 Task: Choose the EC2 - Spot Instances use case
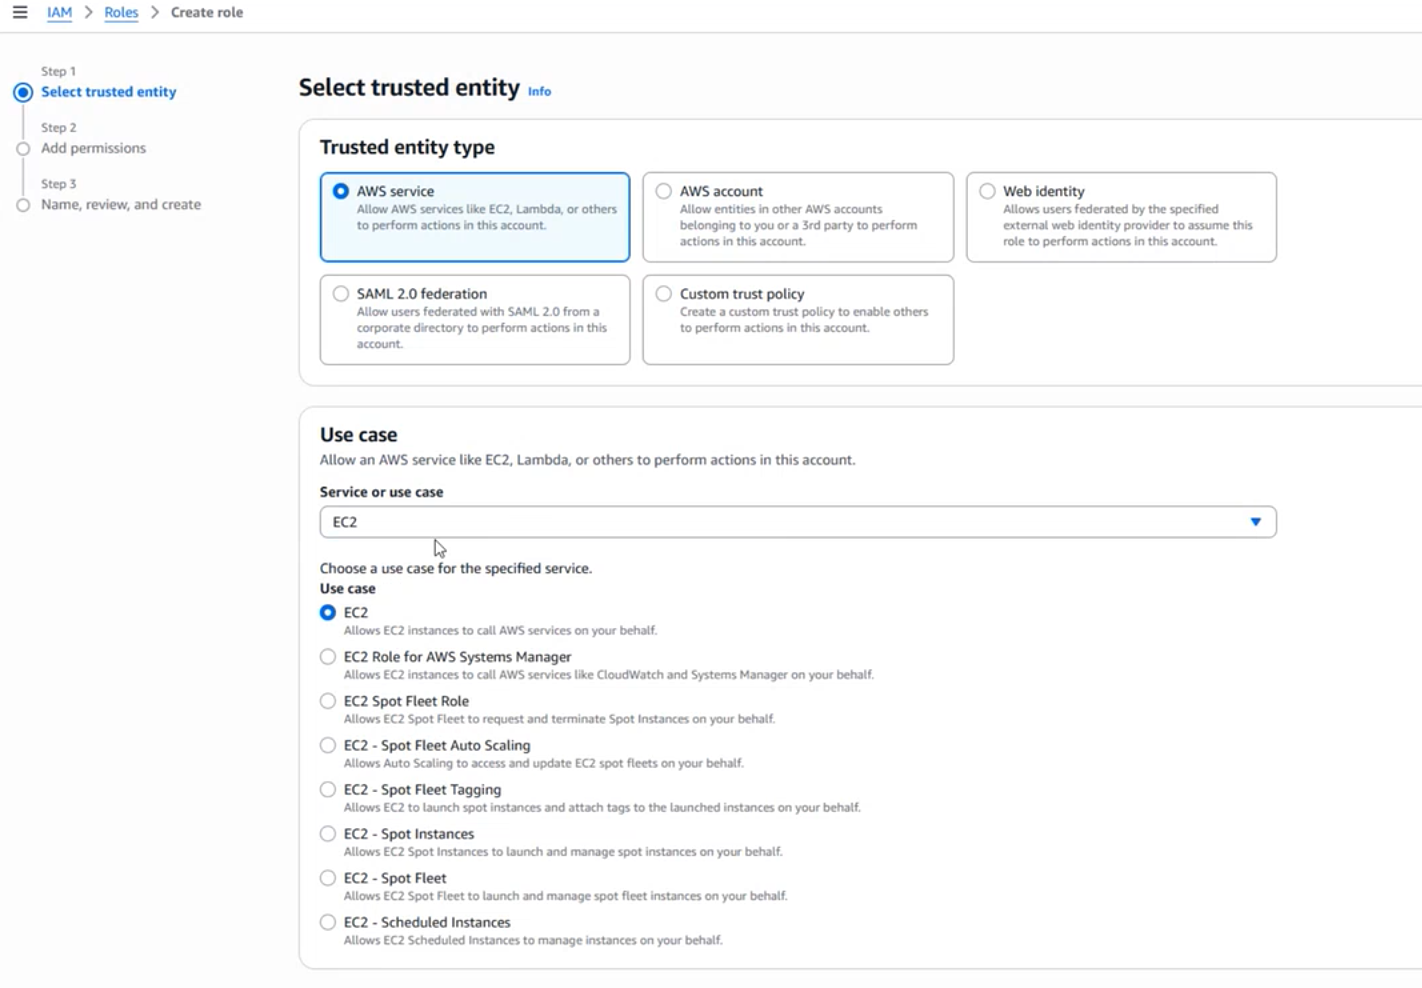point(328,834)
